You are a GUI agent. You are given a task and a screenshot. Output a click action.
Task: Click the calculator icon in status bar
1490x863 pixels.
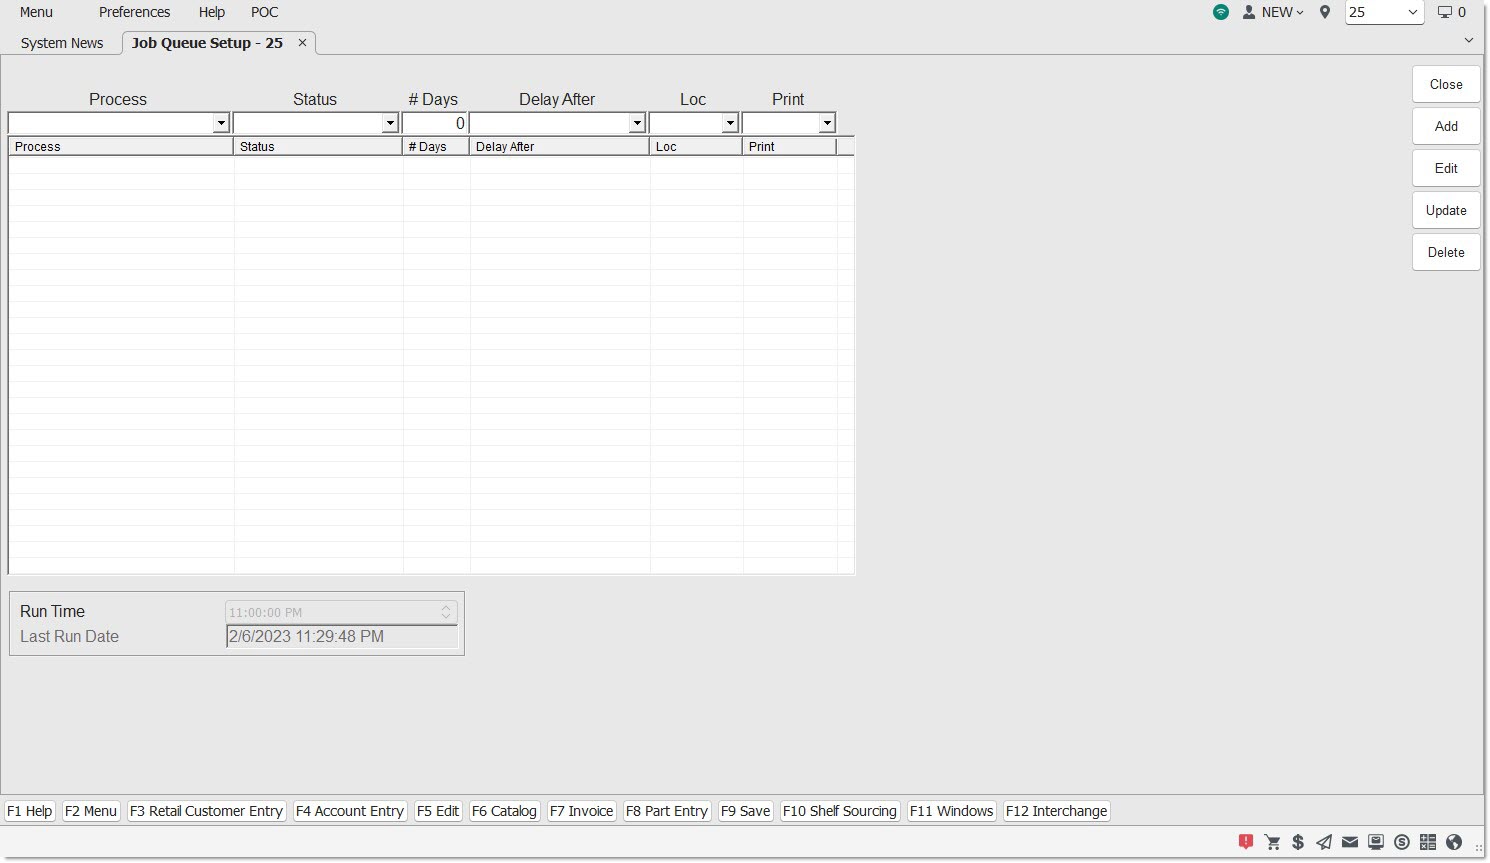tap(1428, 842)
